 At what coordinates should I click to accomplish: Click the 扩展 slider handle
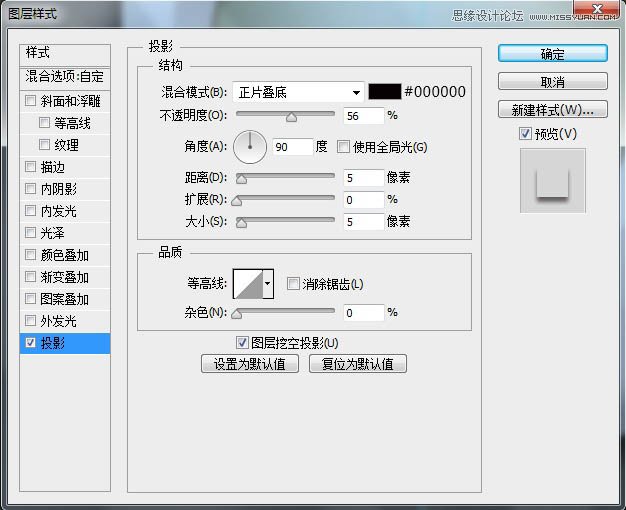coord(237,201)
